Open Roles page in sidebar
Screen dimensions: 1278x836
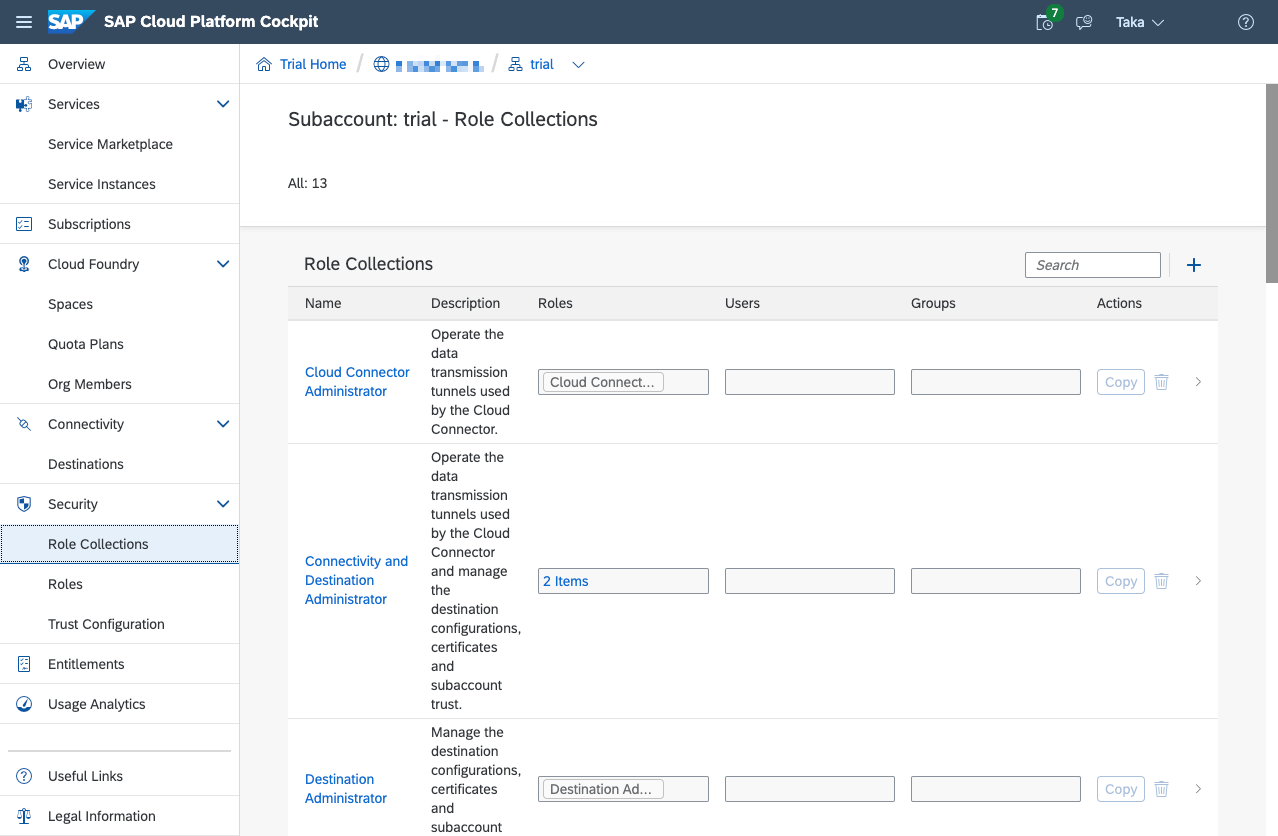[65, 584]
